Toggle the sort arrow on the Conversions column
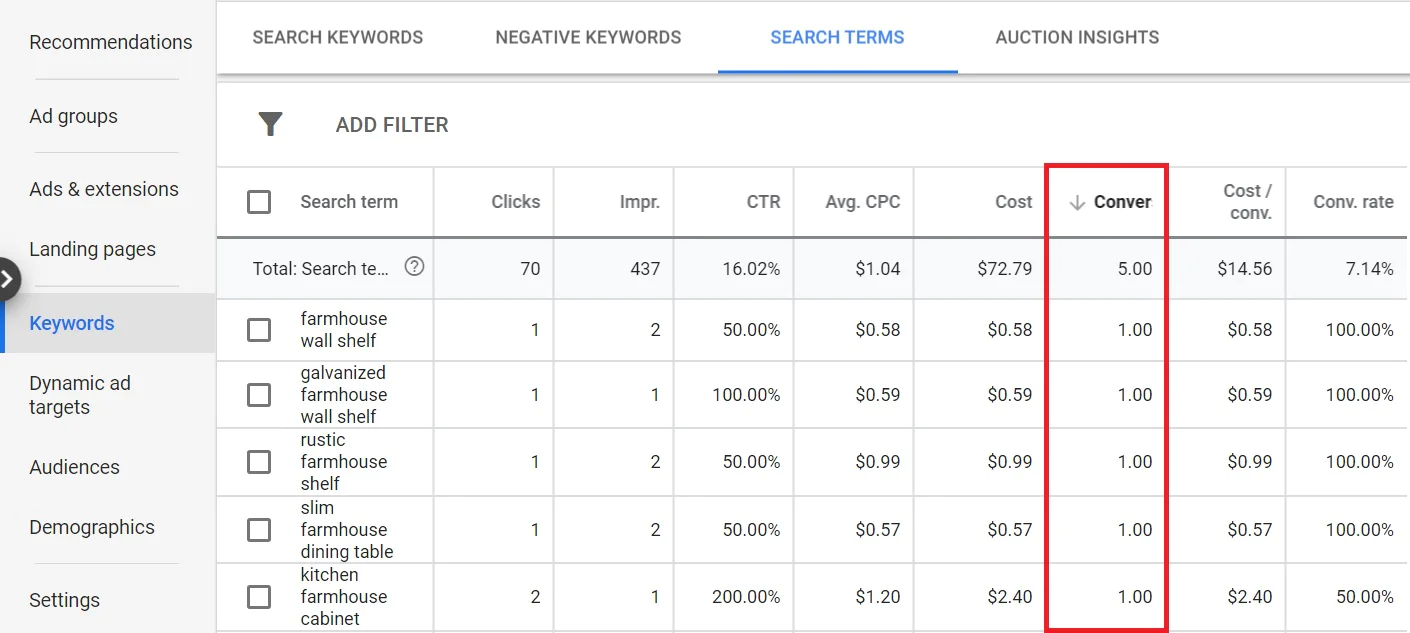This screenshot has height=633, width=1410. coord(1076,201)
